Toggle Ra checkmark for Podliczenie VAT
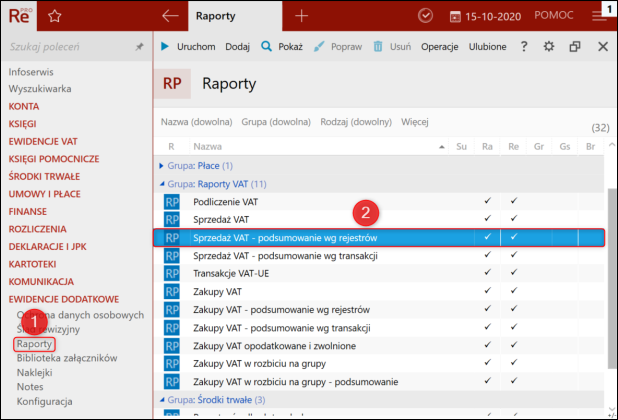 pyautogui.click(x=487, y=201)
